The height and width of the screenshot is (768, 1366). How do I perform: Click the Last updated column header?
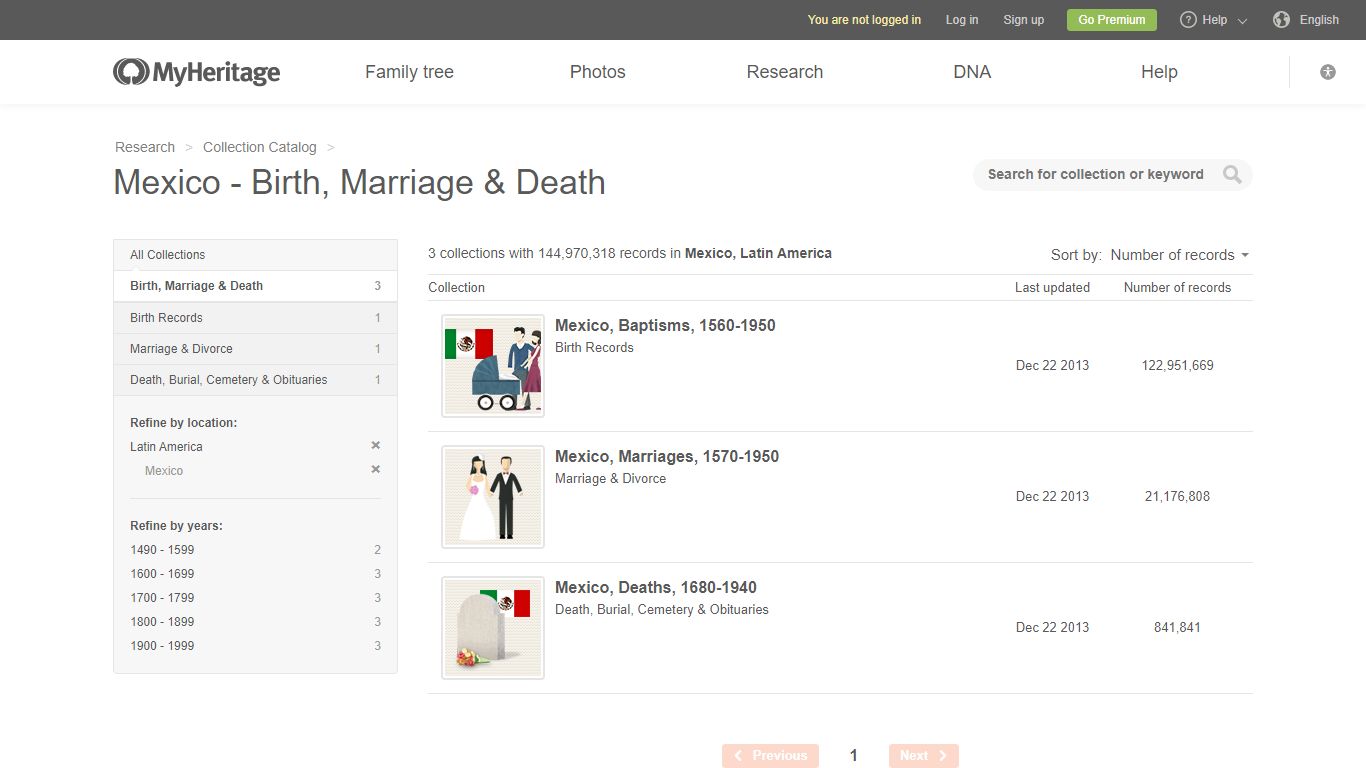point(1052,287)
